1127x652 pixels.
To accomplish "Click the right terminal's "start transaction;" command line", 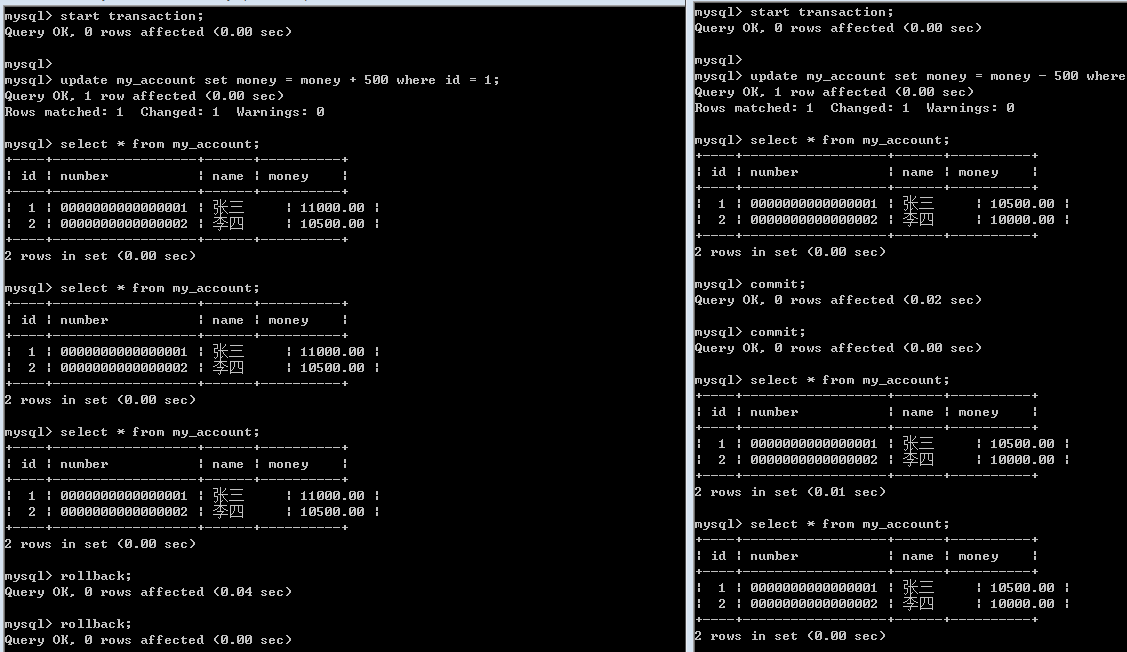I will click(794, 12).
